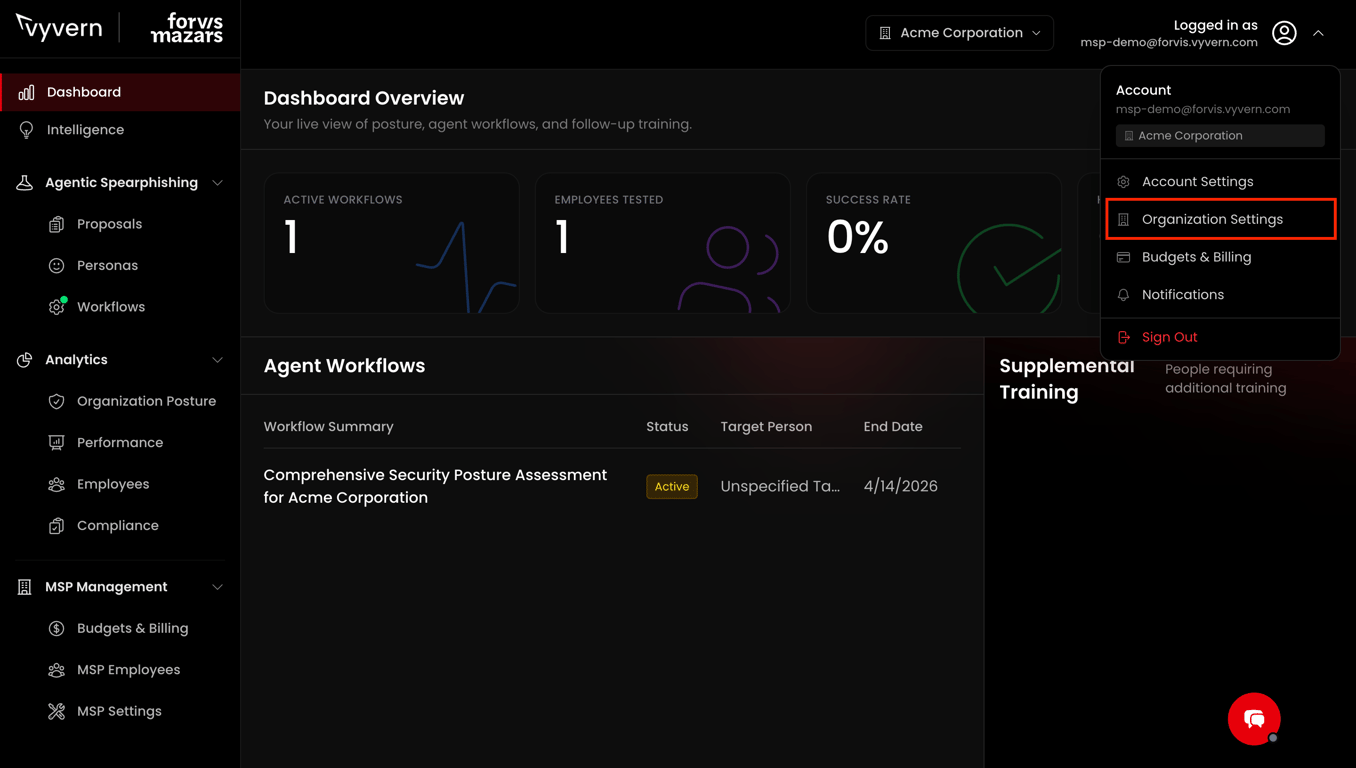
Task: Click the Active Workflows stat card
Action: click(391, 243)
